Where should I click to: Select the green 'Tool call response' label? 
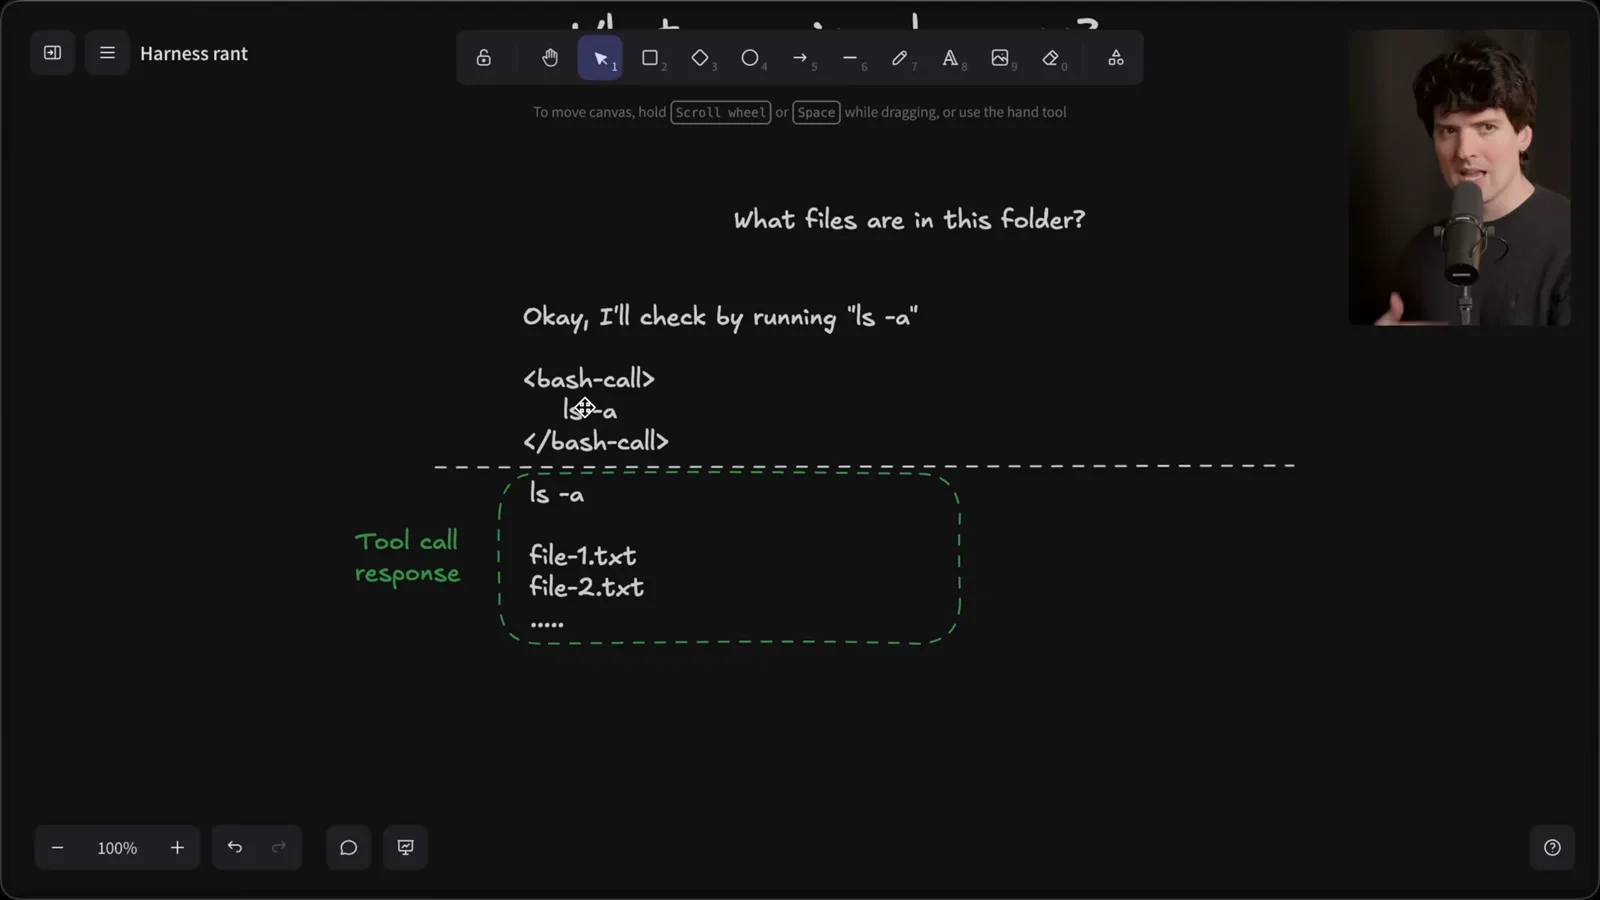(x=407, y=557)
